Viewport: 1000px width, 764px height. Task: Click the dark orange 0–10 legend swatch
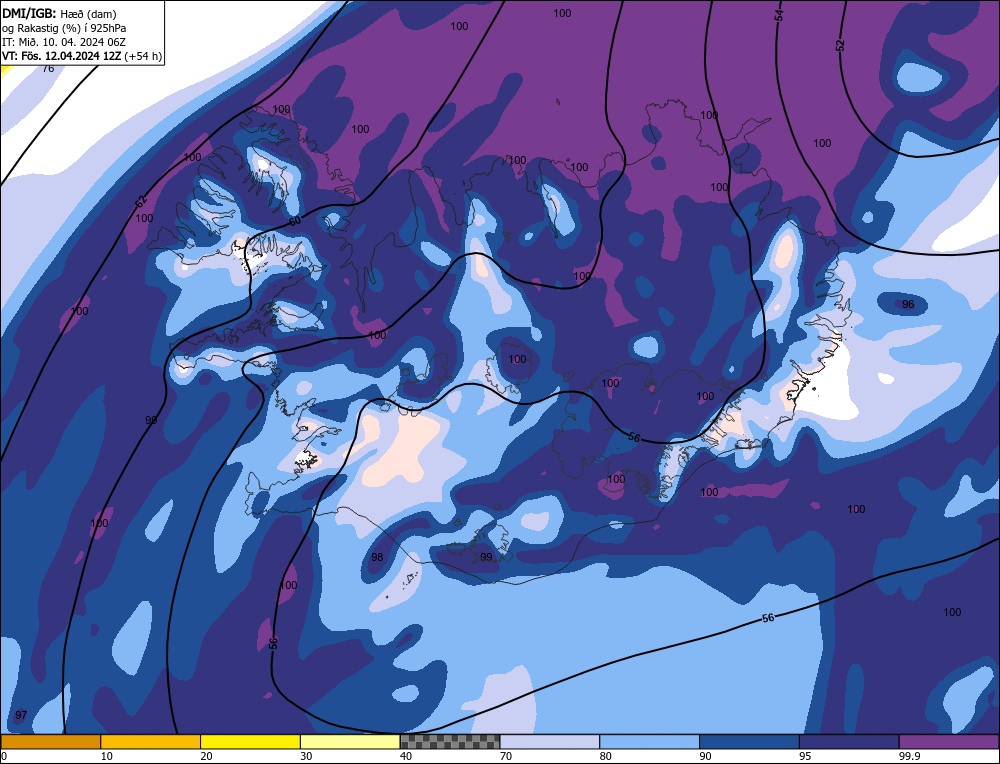pyautogui.click(x=50, y=742)
